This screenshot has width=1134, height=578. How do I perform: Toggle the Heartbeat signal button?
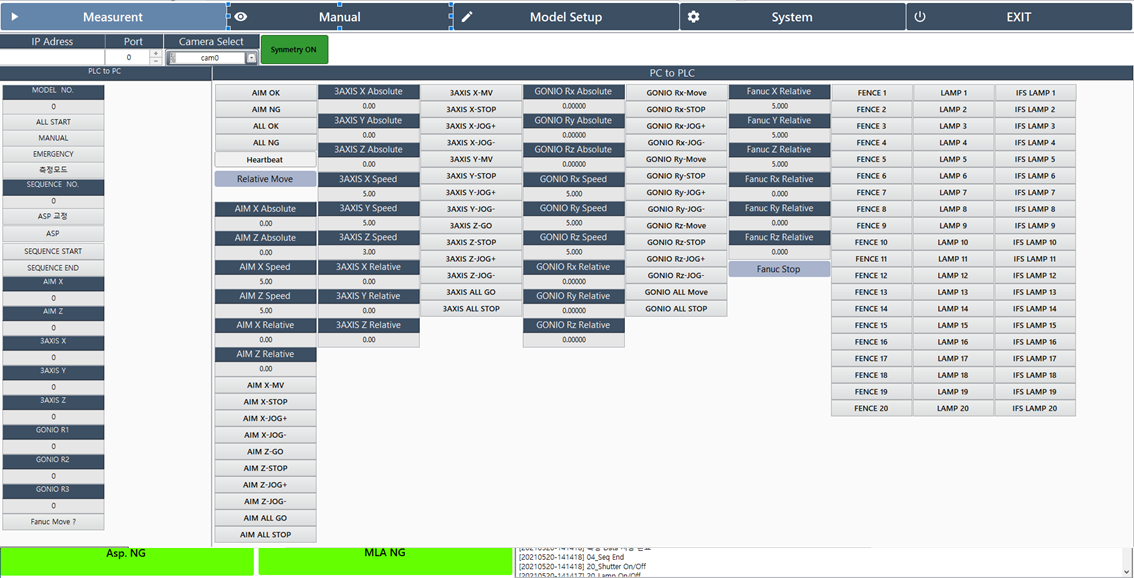coord(265,159)
